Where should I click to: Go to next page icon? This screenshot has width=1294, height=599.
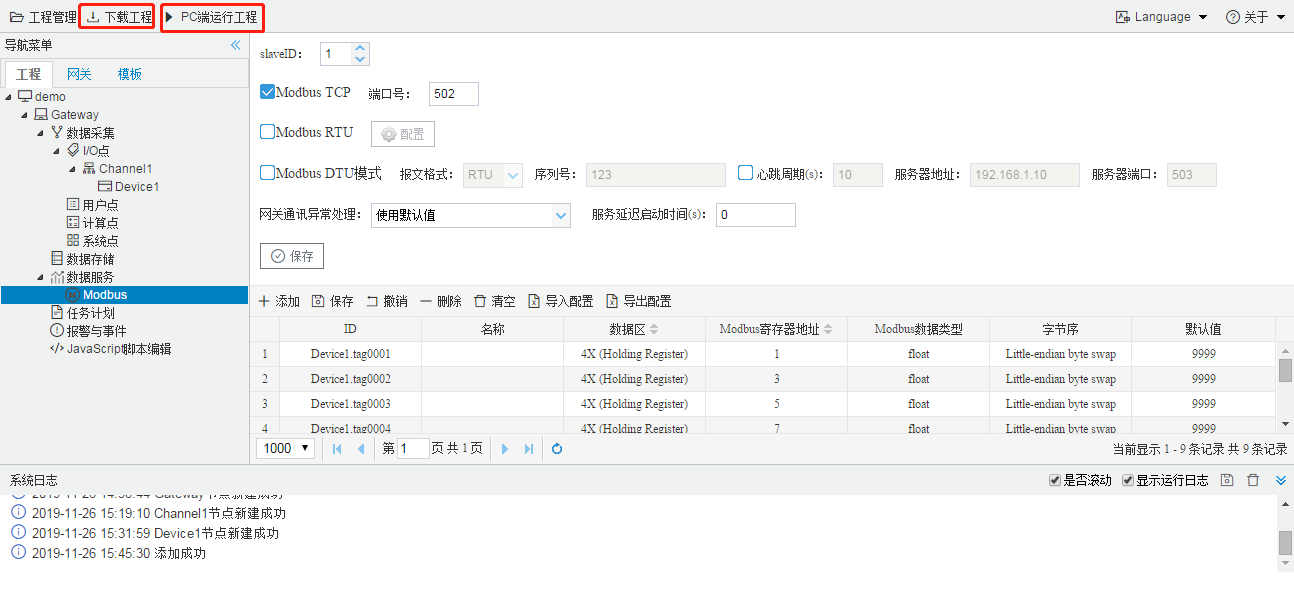pos(505,449)
